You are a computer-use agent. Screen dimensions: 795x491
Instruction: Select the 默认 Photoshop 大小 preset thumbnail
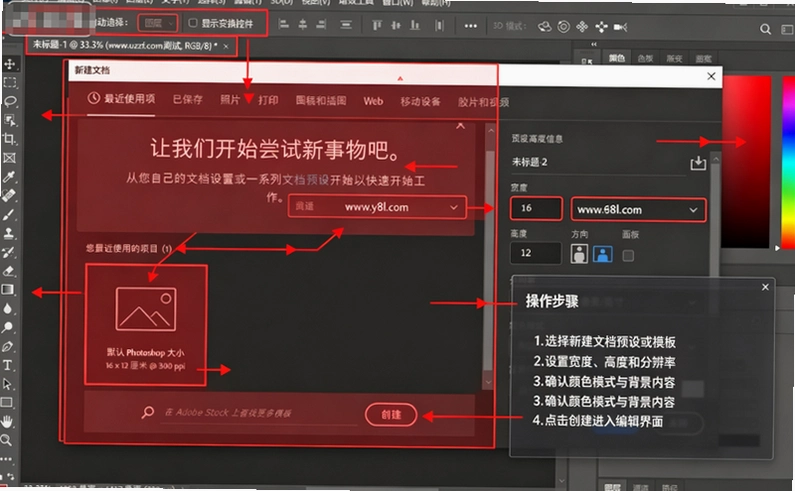point(146,325)
